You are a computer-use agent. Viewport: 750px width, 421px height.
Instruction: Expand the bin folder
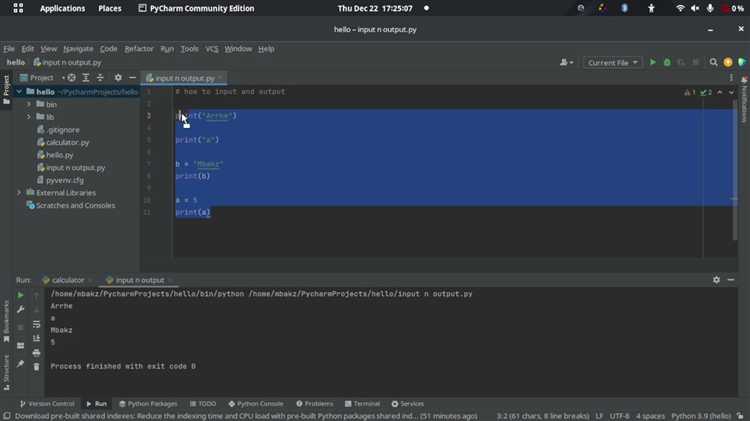[x=28, y=104]
